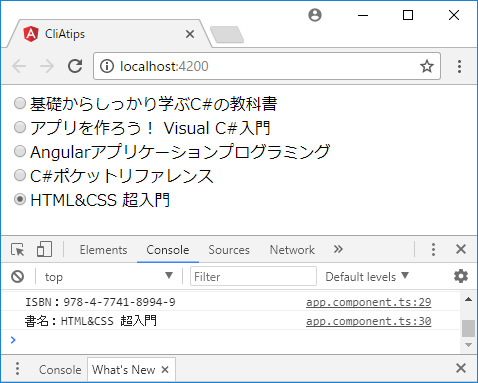Maximize the Chrome window
The height and width of the screenshot is (383, 478).
tap(408, 15)
